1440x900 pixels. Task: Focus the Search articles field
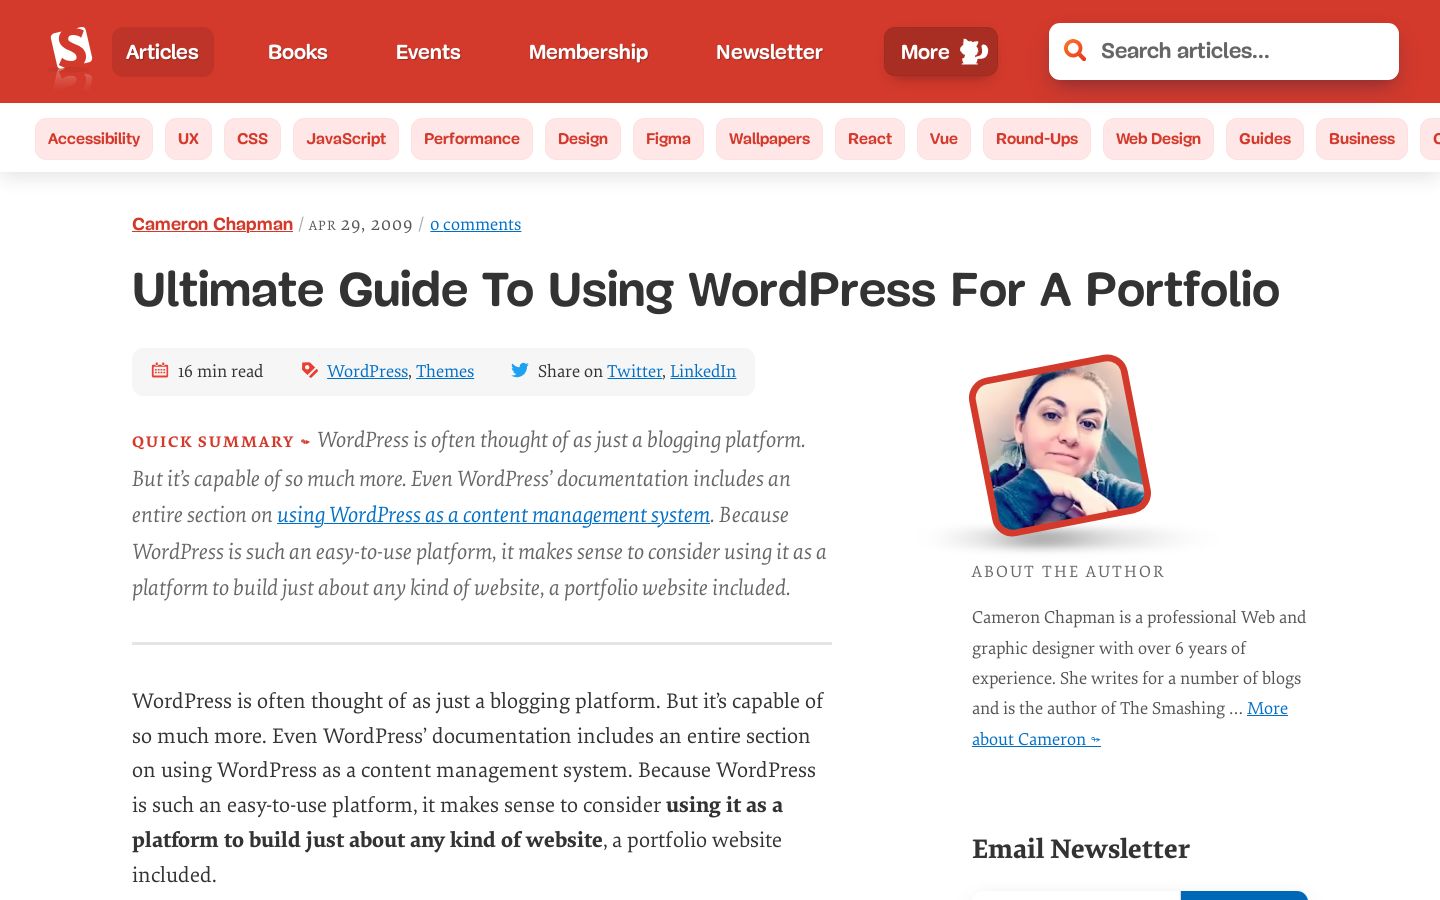[1224, 51]
